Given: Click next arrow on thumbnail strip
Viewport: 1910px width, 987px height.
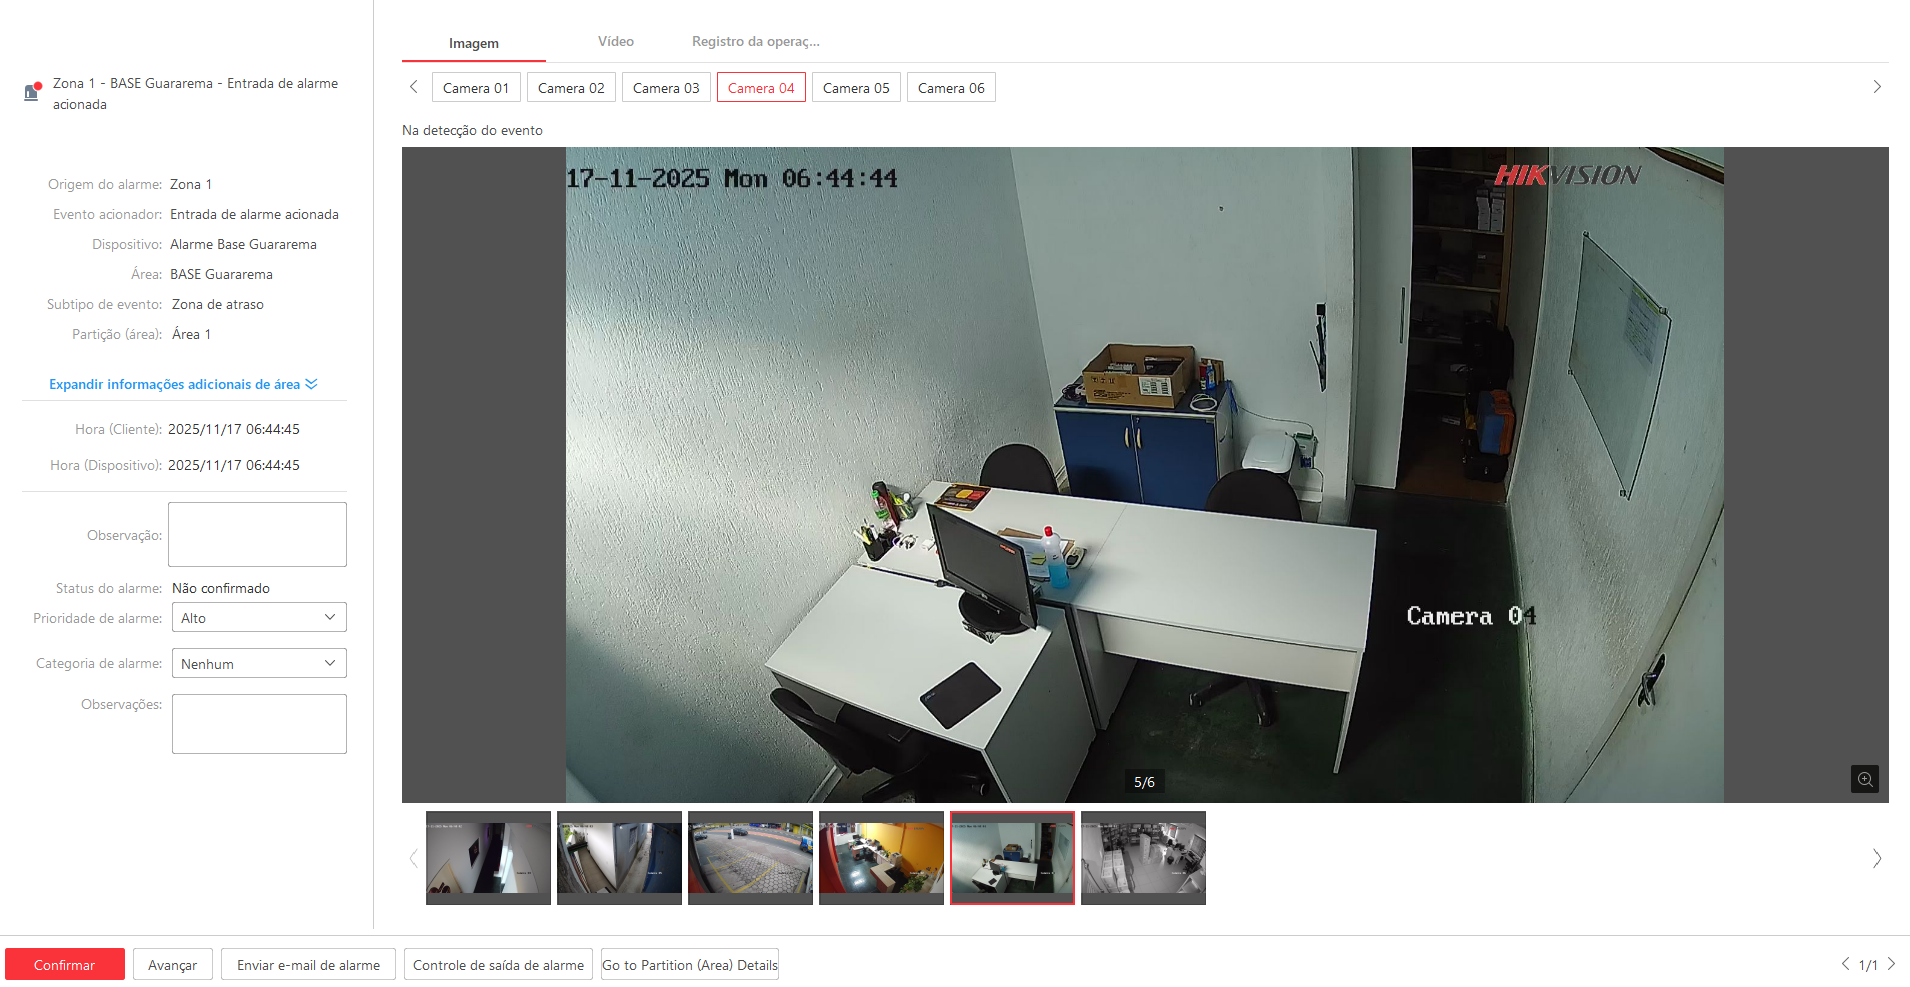Looking at the screenshot, I should [x=1876, y=859].
